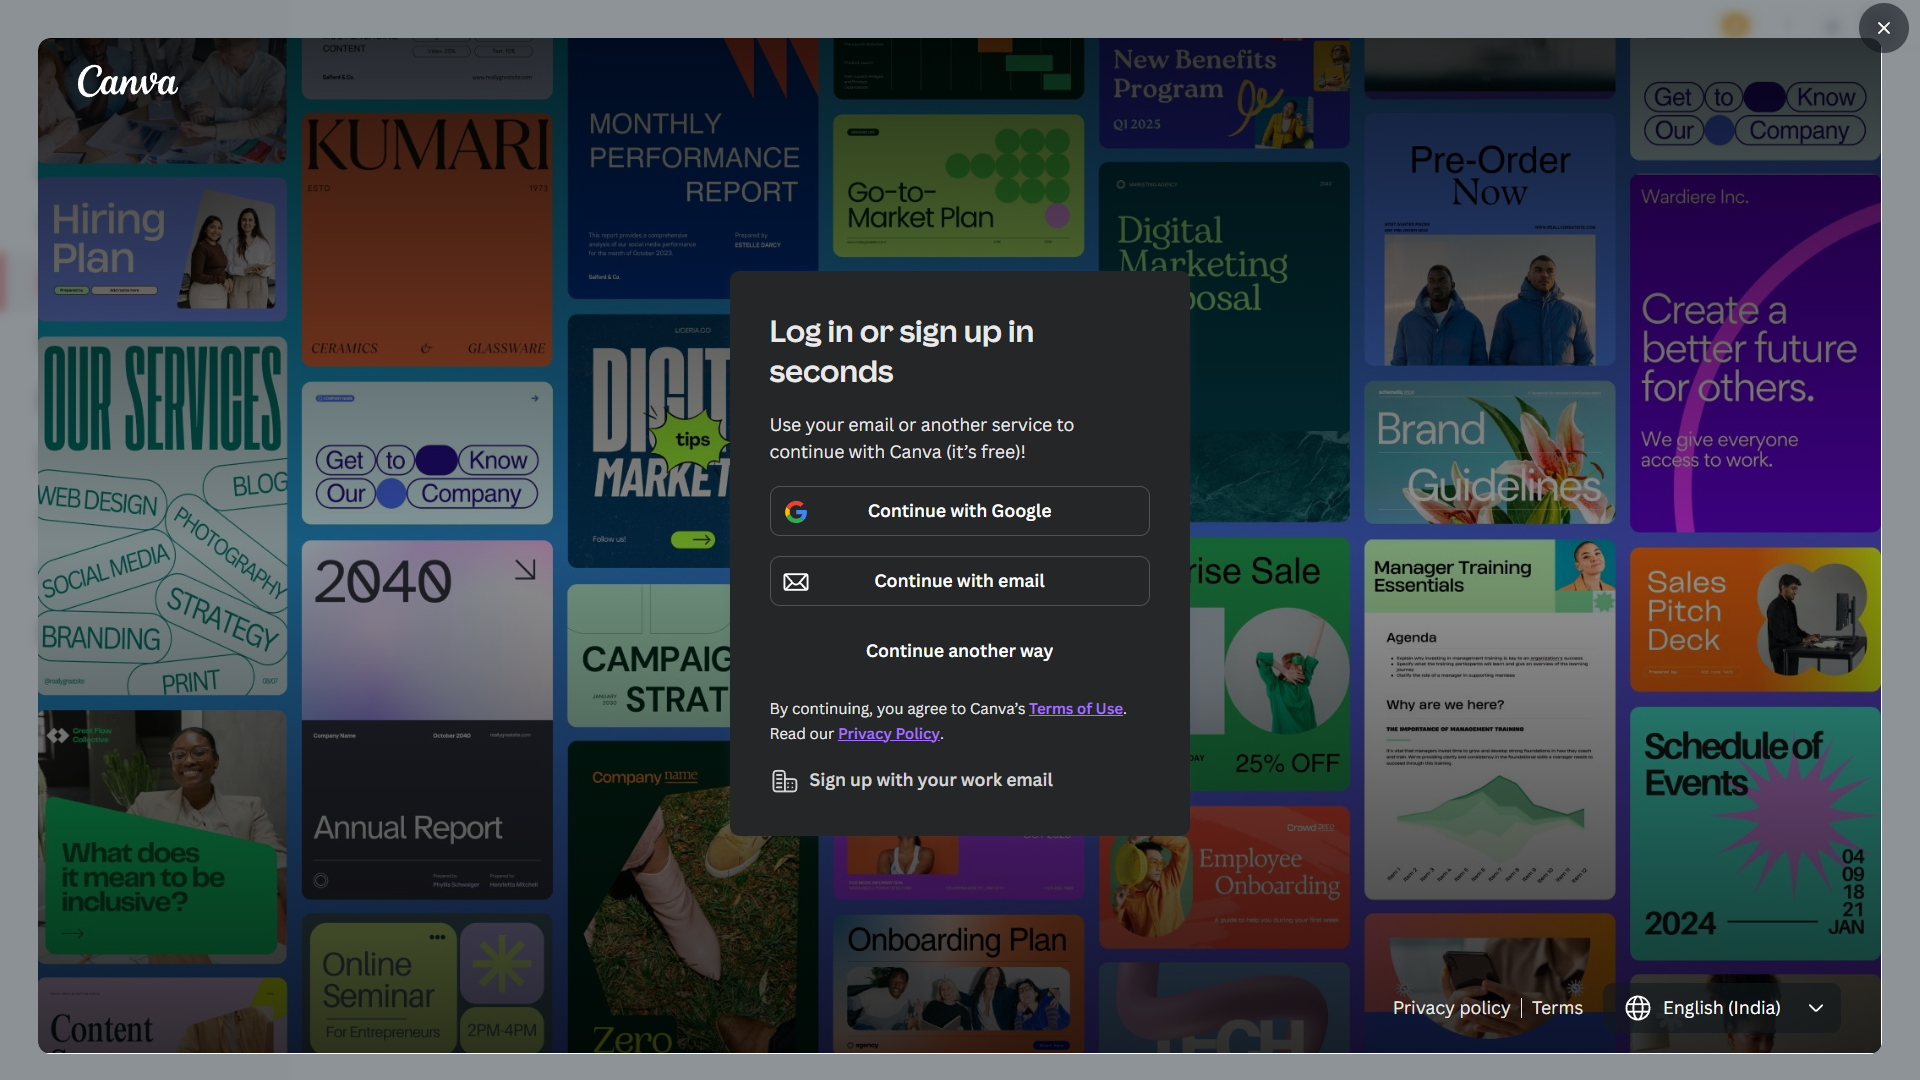Open the English (India) language dropdown
The height and width of the screenshot is (1080, 1920).
click(1720, 1008)
